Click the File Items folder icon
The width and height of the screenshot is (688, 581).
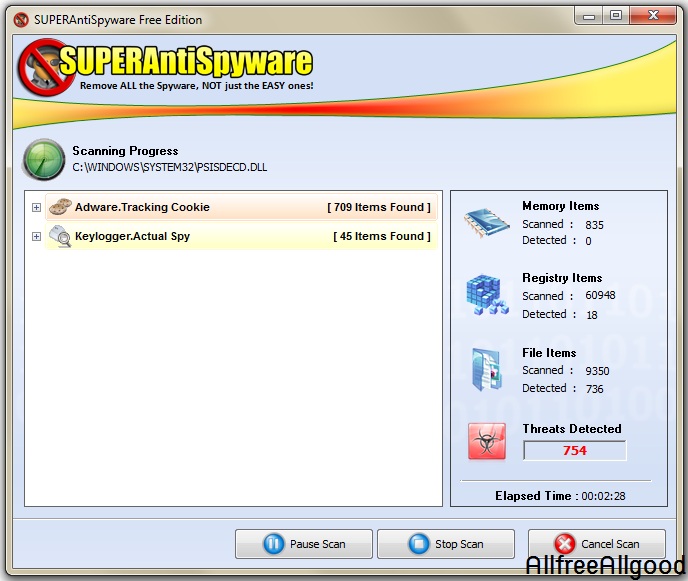486,369
